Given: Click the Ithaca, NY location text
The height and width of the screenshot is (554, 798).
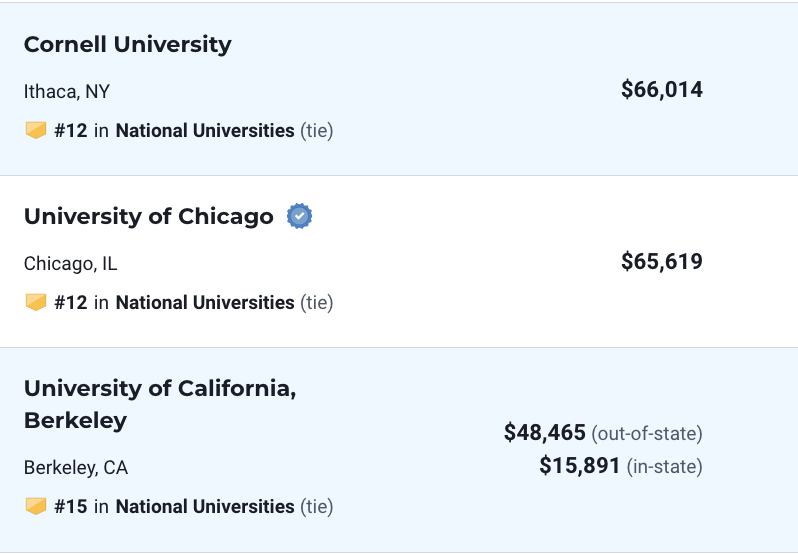Looking at the screenshot, I should click(67, 92).
